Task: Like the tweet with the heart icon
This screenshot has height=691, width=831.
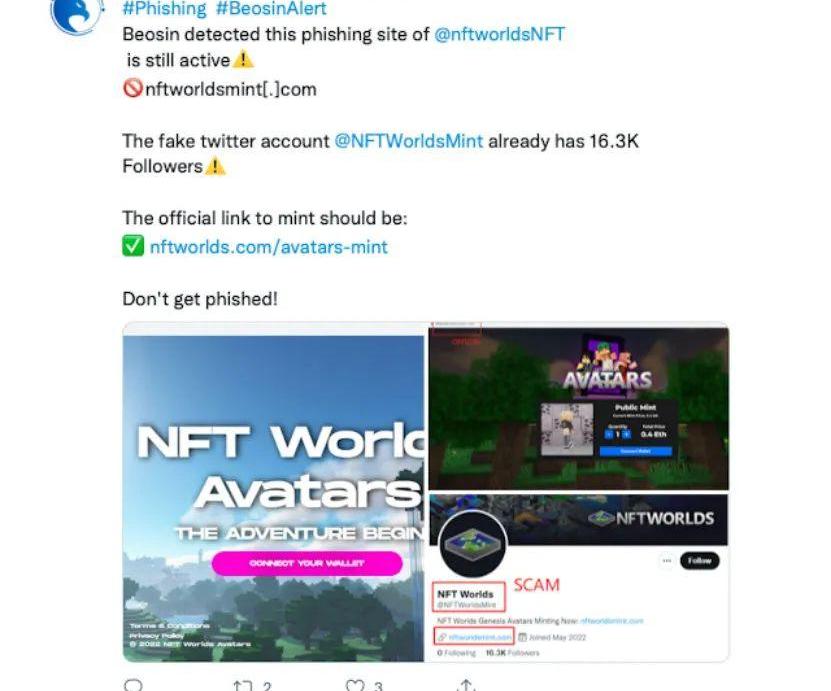Action: pyautogui.click(x=355, y=686)
